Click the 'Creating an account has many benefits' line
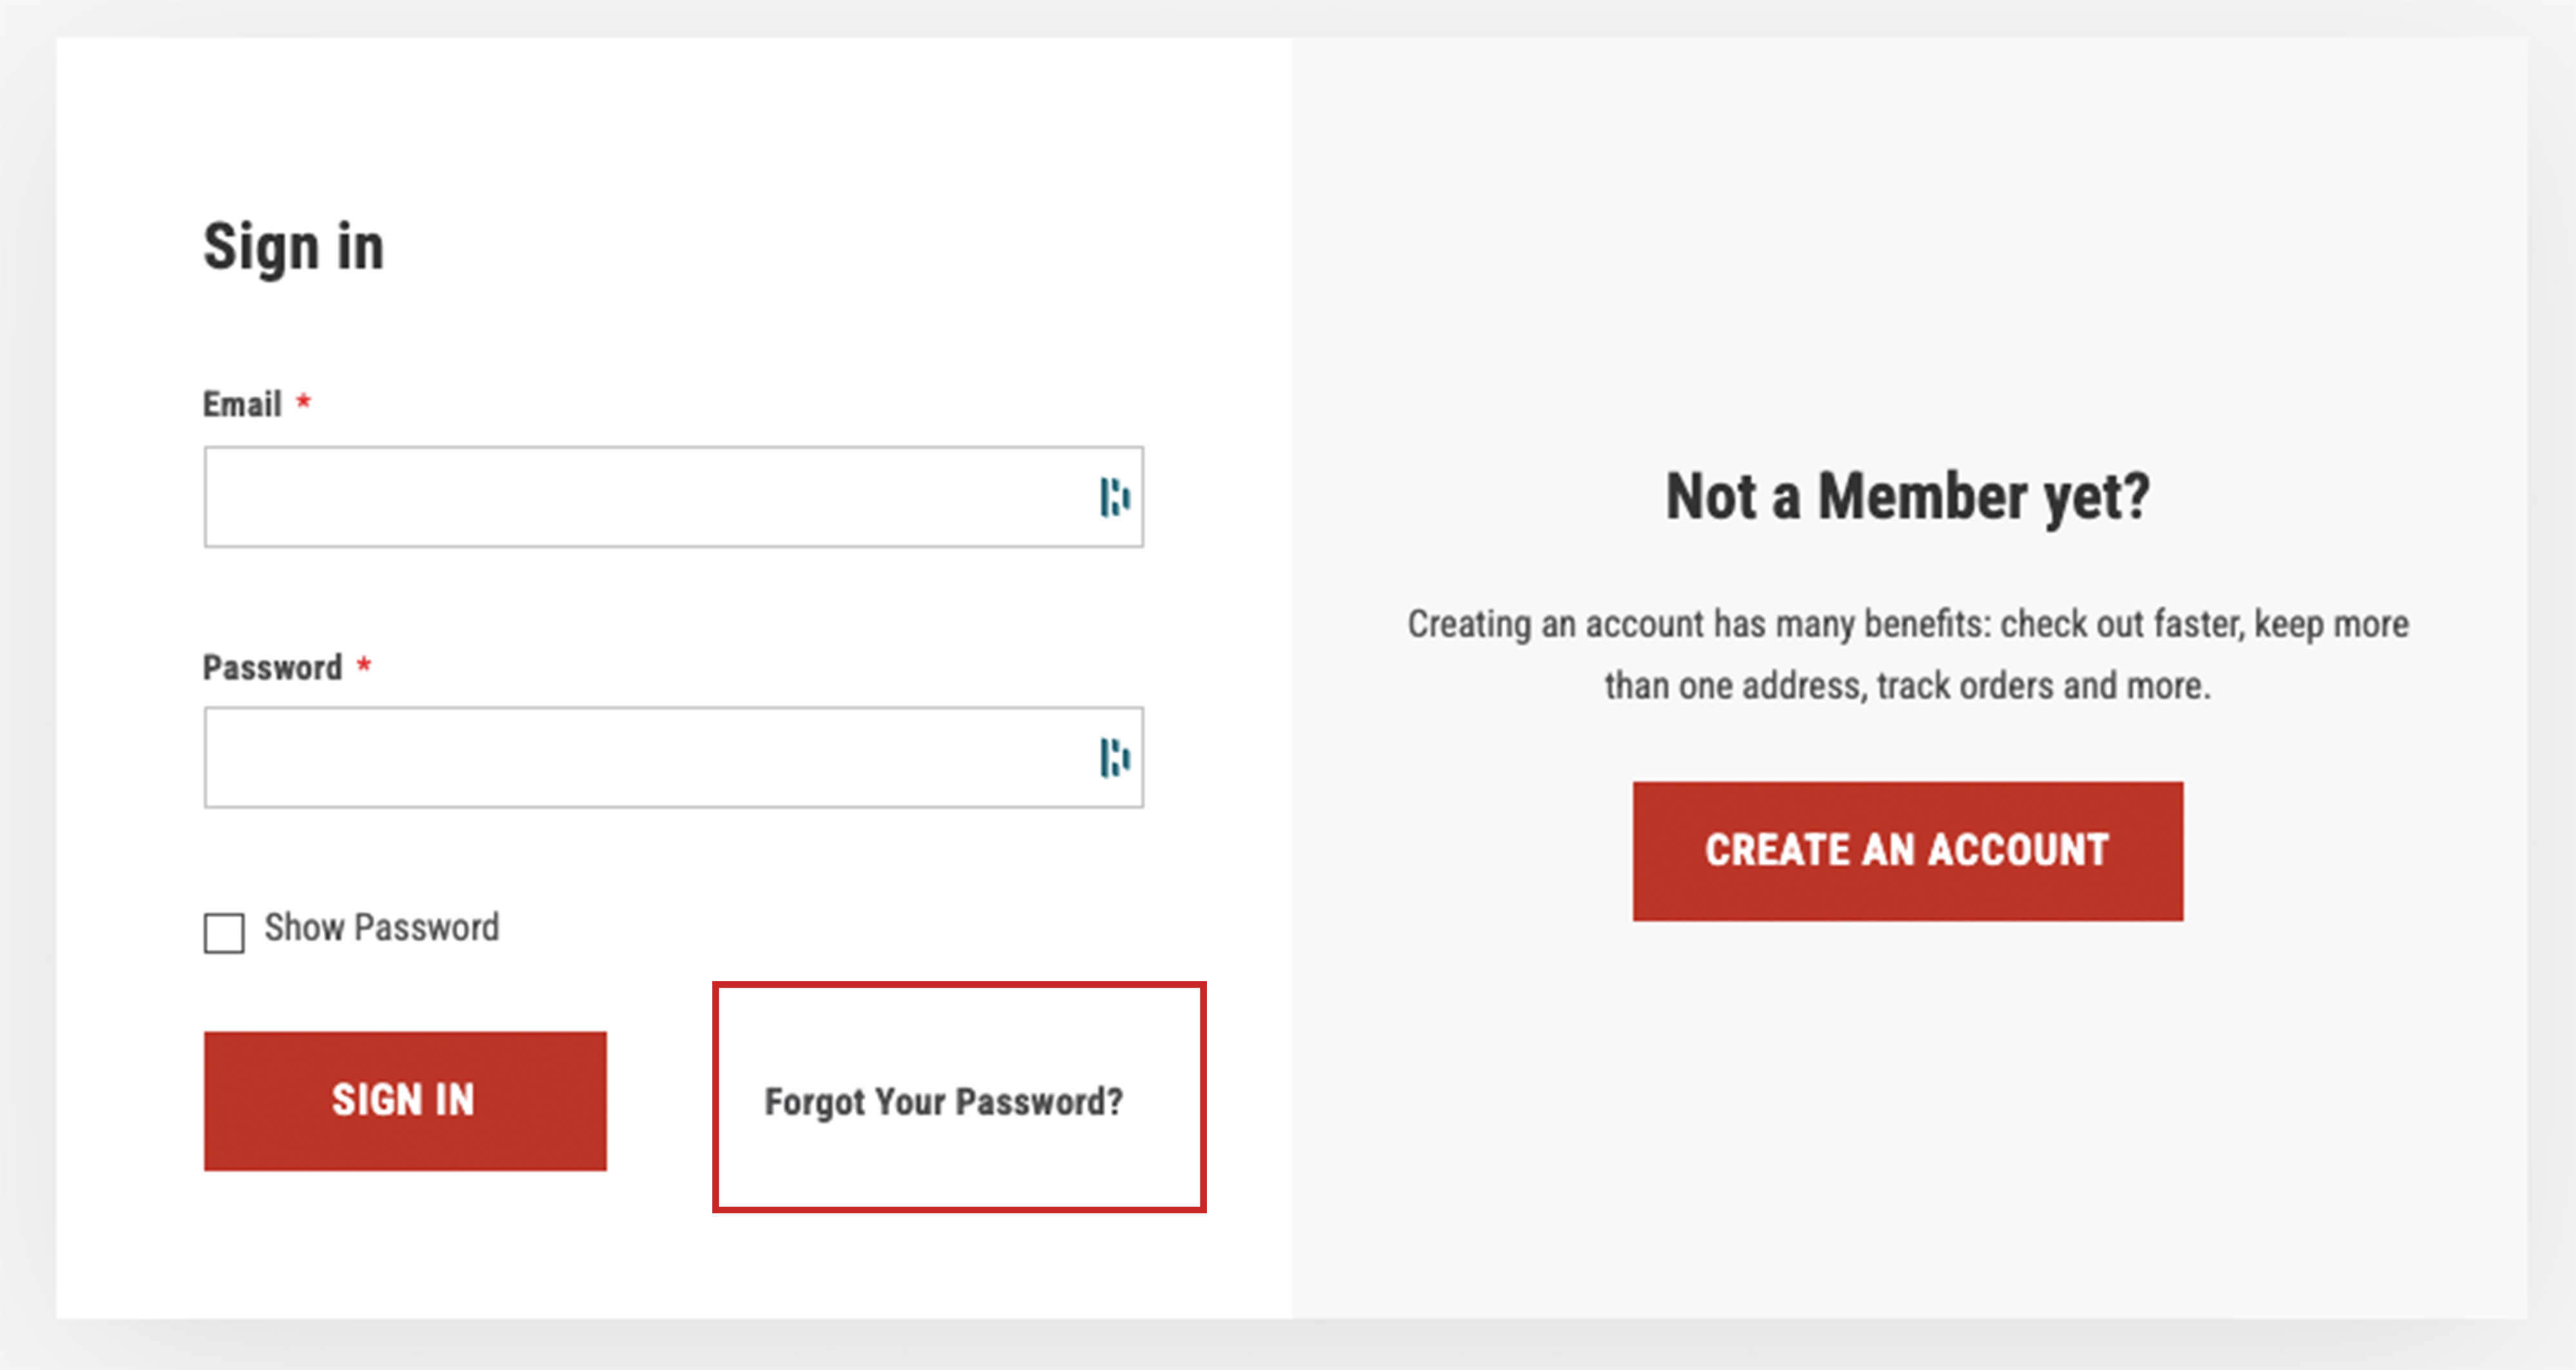The width and height of the screenshot is (2576, 1370). [1908, 624]
